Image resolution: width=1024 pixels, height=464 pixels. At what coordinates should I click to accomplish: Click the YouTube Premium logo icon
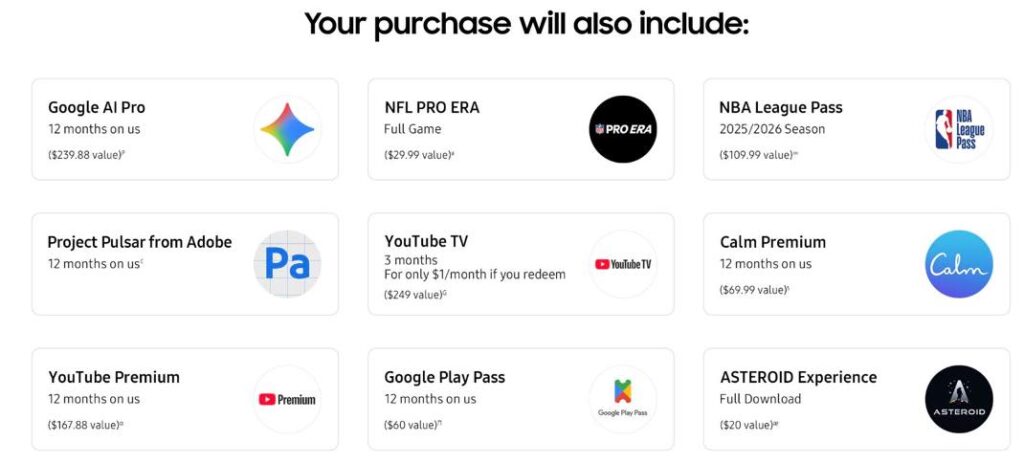click(x=287, y=399)
